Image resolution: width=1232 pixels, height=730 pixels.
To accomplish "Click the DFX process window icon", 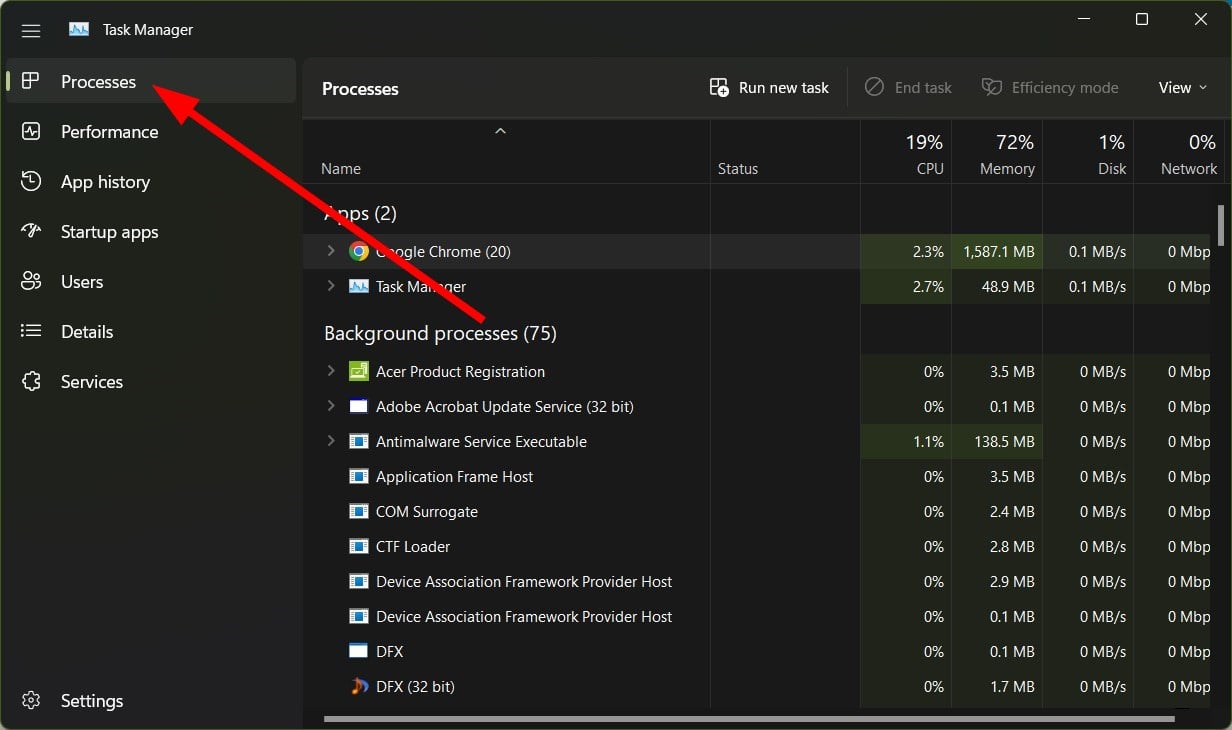I will point(359,651).
